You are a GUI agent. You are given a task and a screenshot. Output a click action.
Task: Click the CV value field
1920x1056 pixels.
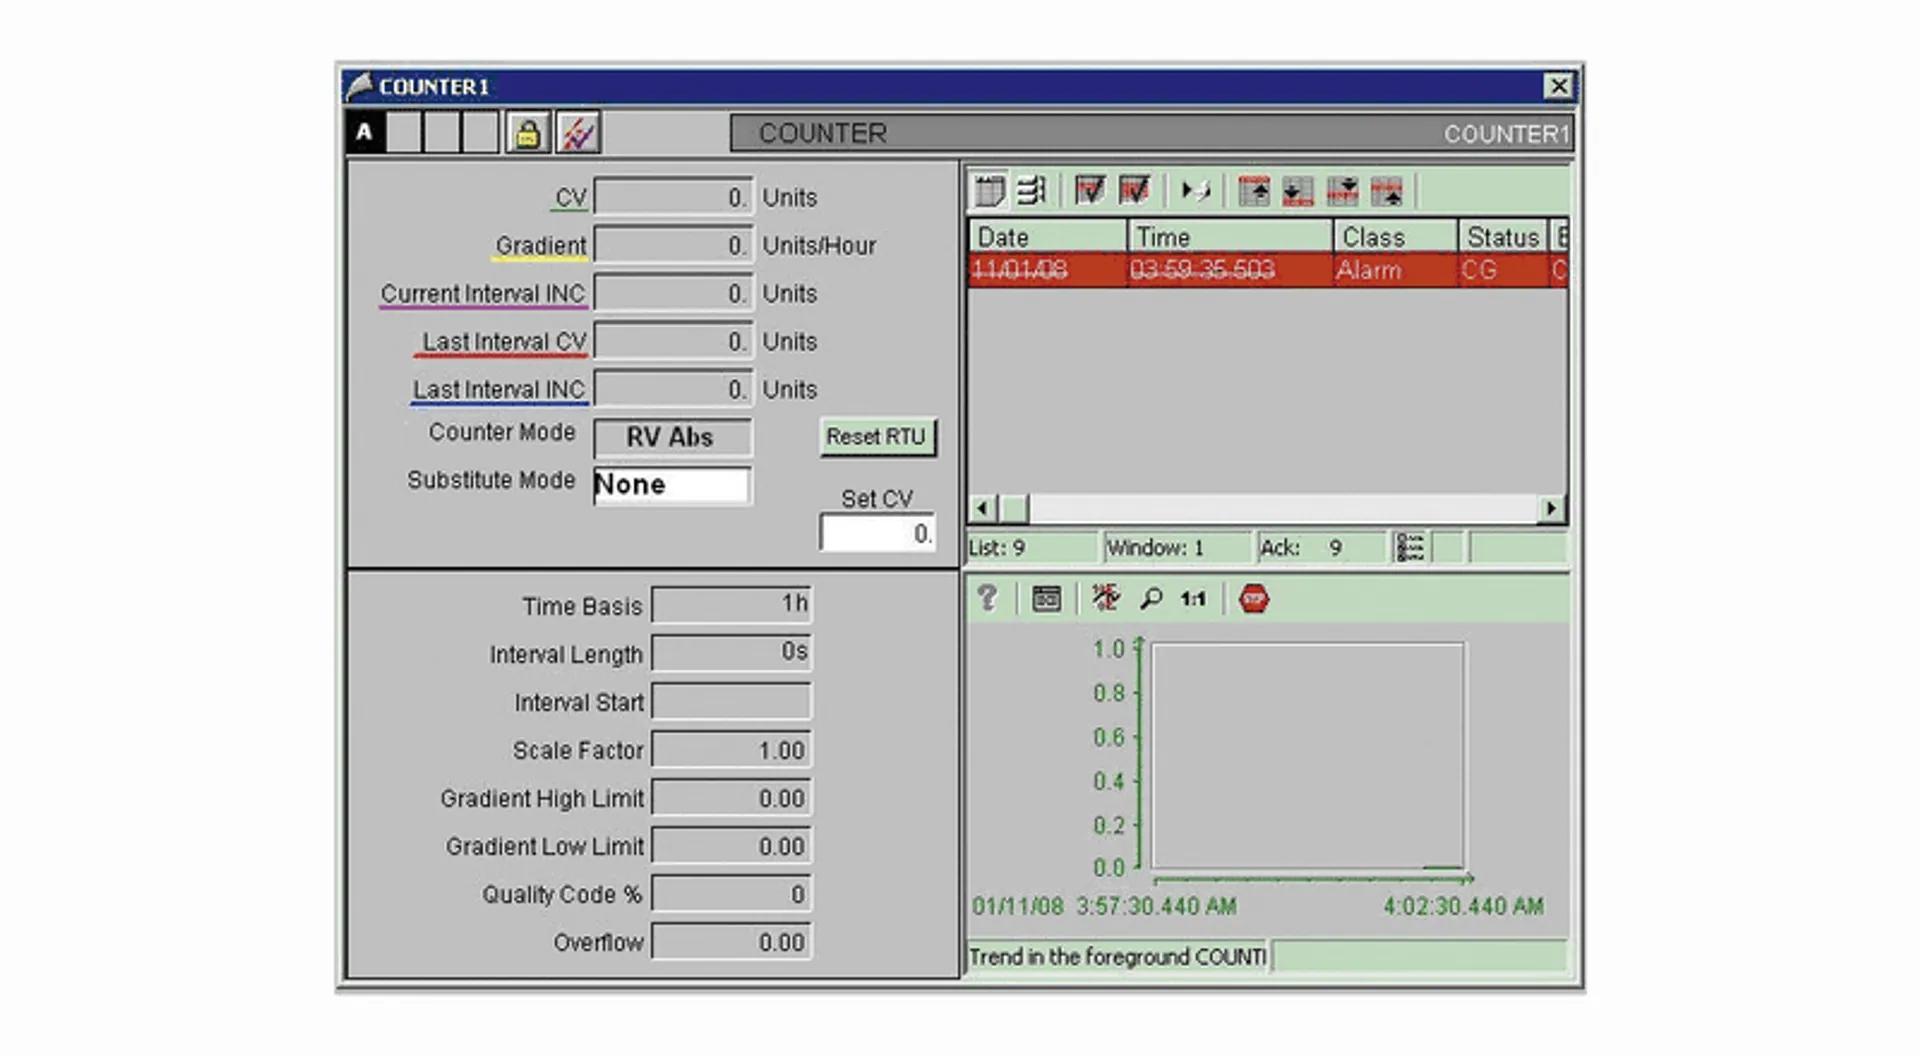(672, 197)
